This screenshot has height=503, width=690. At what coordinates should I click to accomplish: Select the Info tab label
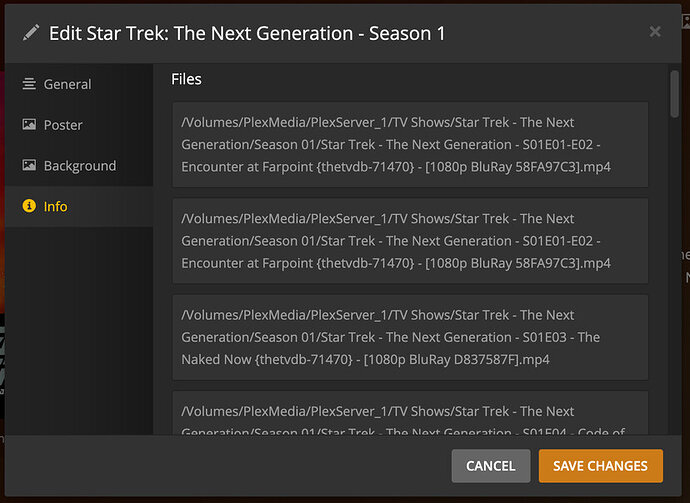[56, 207]
